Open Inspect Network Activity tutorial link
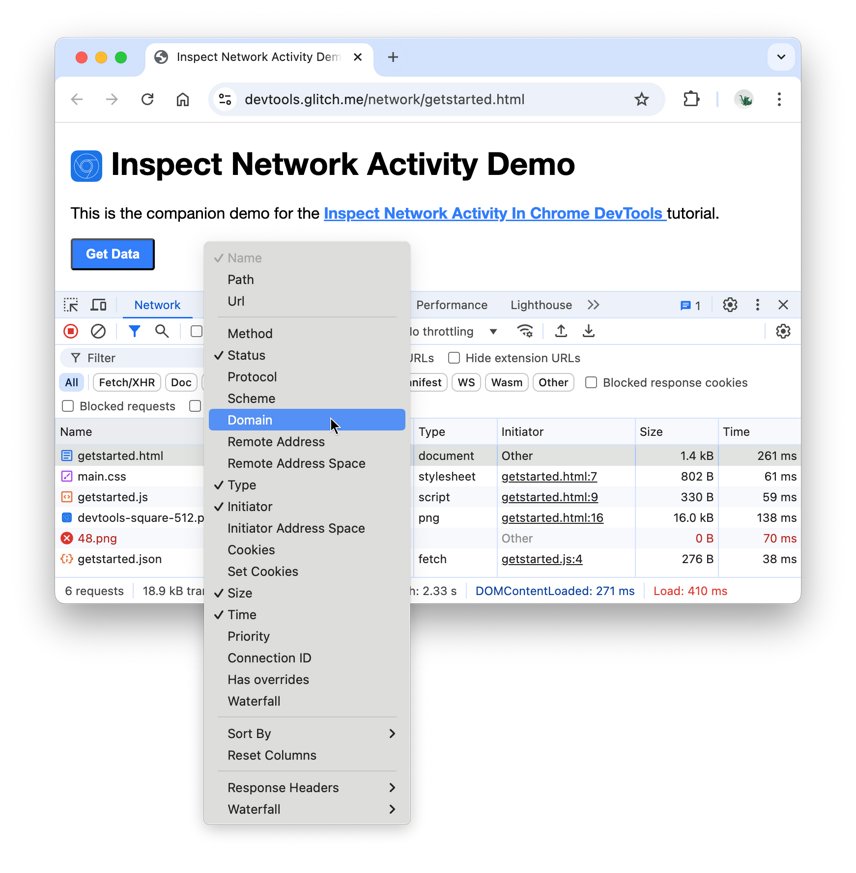 pyautogui.click(x=495, y=213)
